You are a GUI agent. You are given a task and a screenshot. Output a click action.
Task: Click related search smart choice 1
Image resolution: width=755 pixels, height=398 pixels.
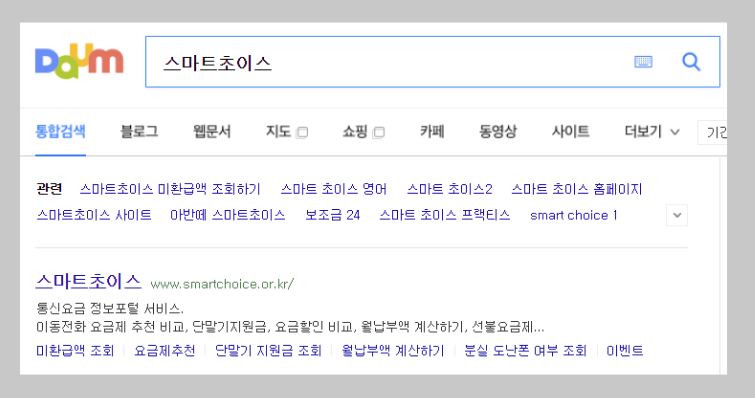pyautogui.click(x=574, y=215)
